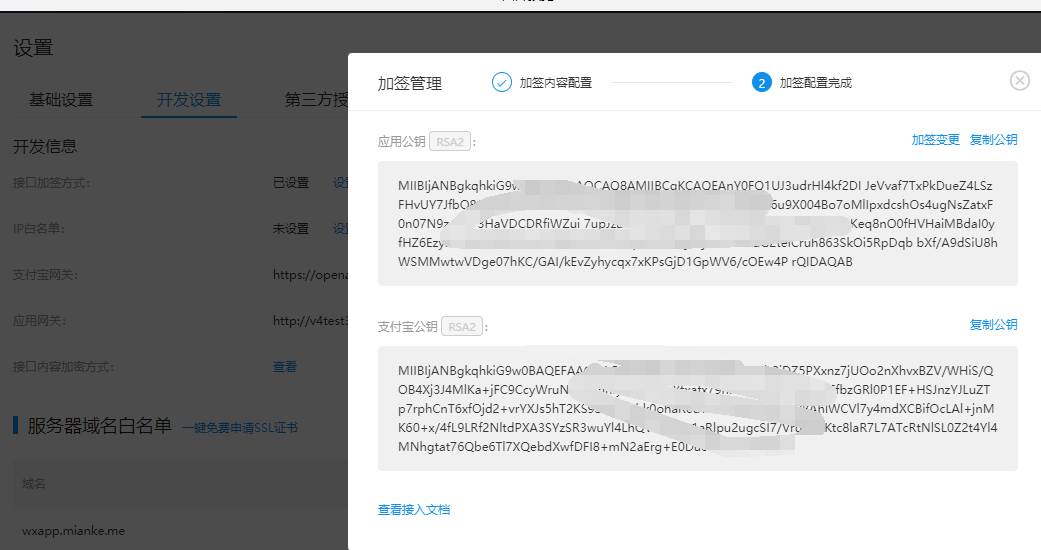Screen dimensions: 1041x550
Task: Click the 接口加签方式 label
Action: point(51,183)
